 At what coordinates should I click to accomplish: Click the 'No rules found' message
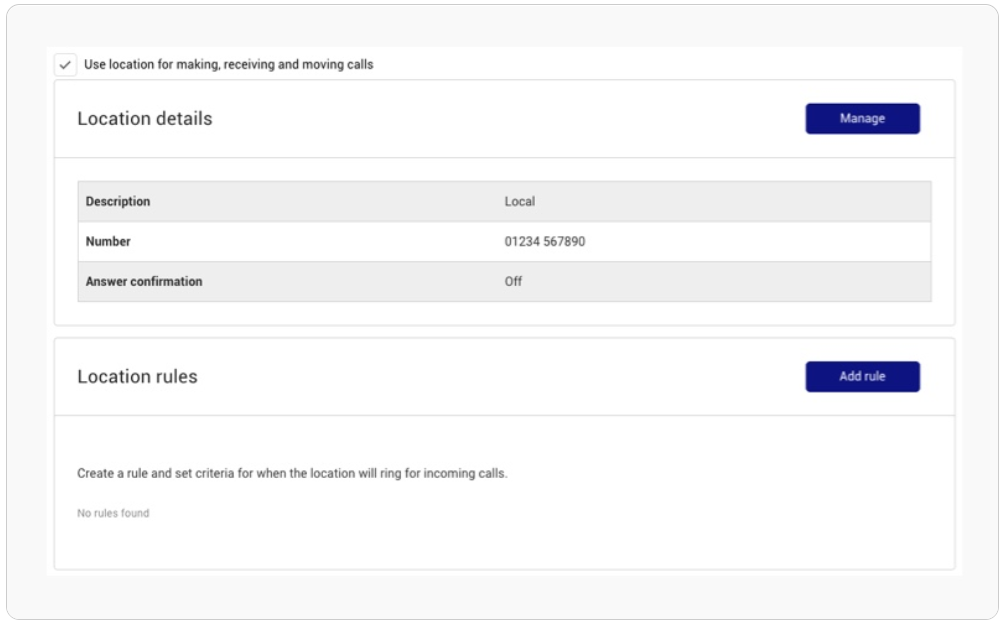coord(113,514)
